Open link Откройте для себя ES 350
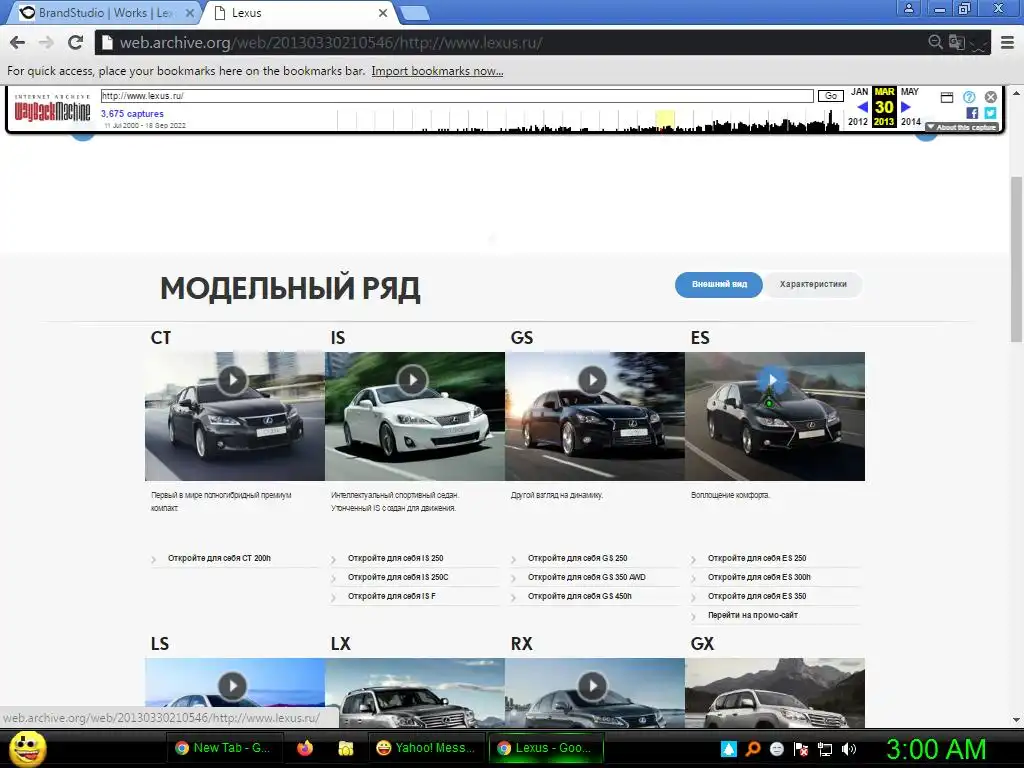1024x768 pixels. 757,596
